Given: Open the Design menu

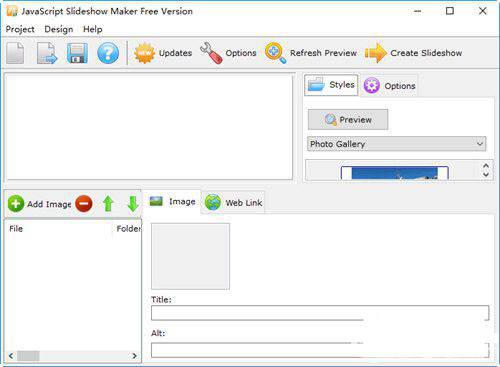Looking at the screenshot, I should [x=59, y=29].
